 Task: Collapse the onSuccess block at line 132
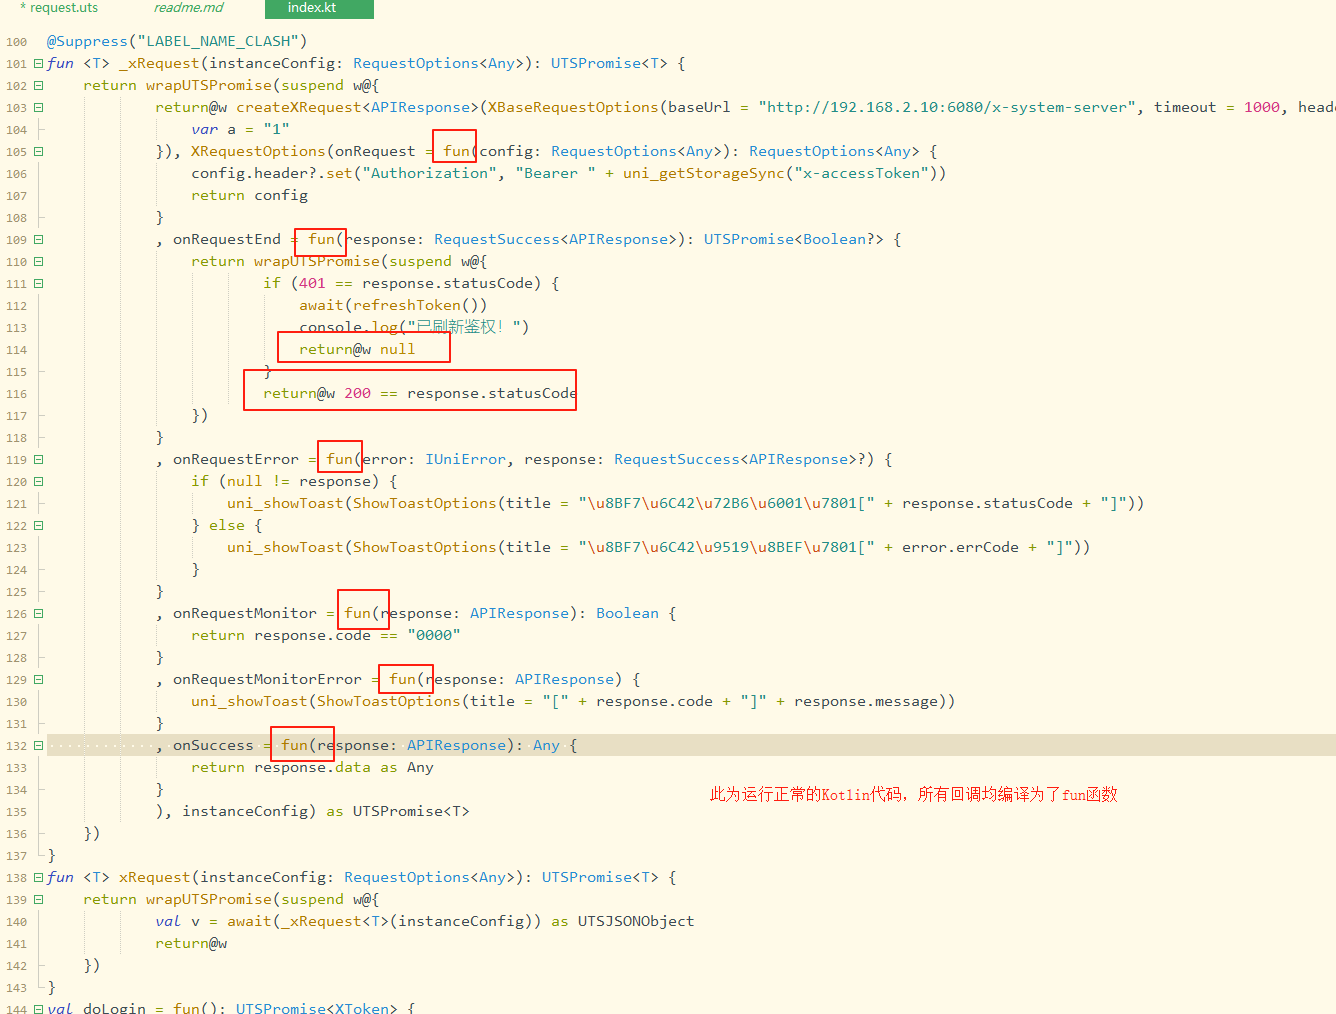tap(38, 745)
